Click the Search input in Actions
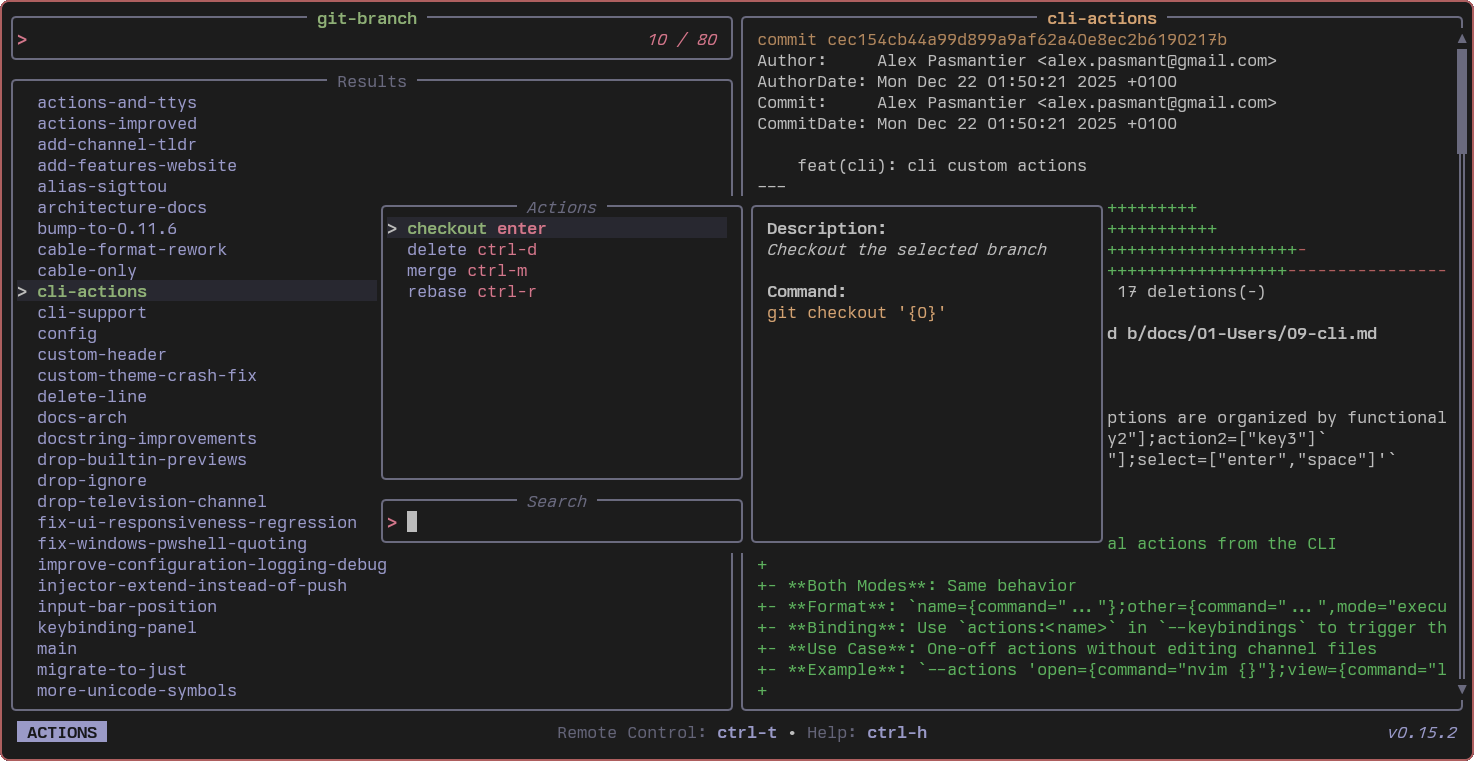 click(570, 522)
